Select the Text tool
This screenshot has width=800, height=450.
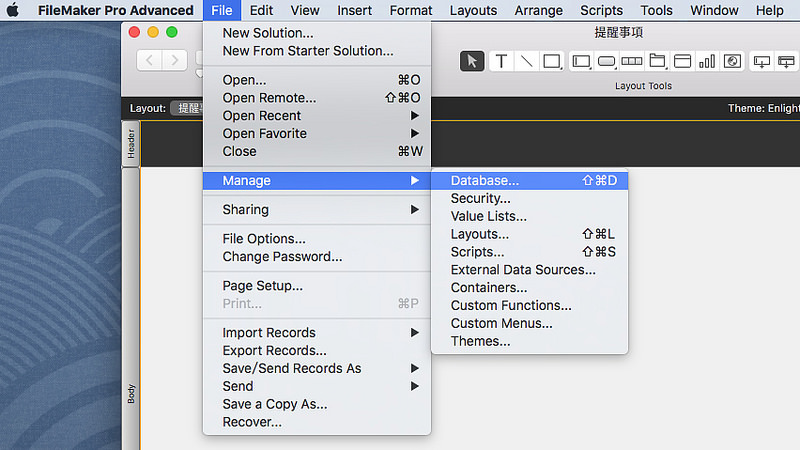pos(501,61)
